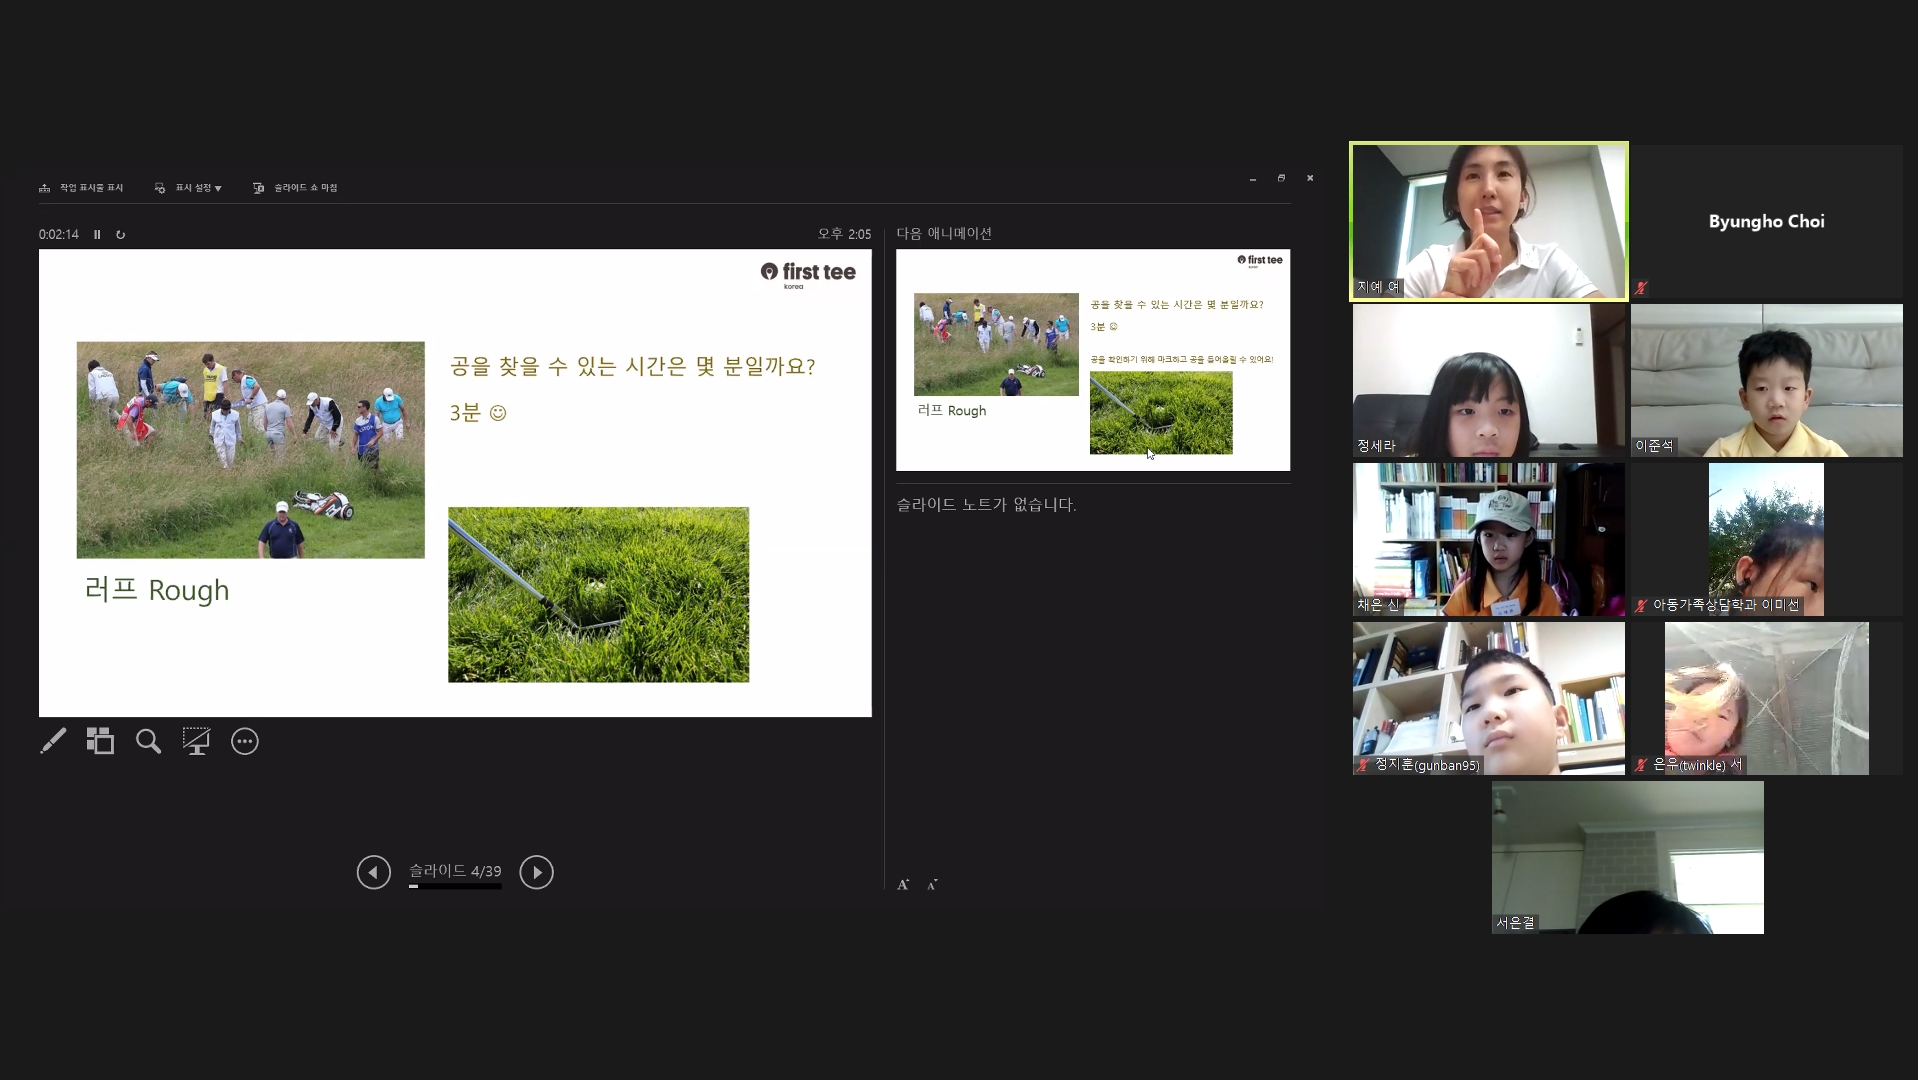Decrease the slide notes font size
The image size is (1918, 1080).
tap(932, 884)
